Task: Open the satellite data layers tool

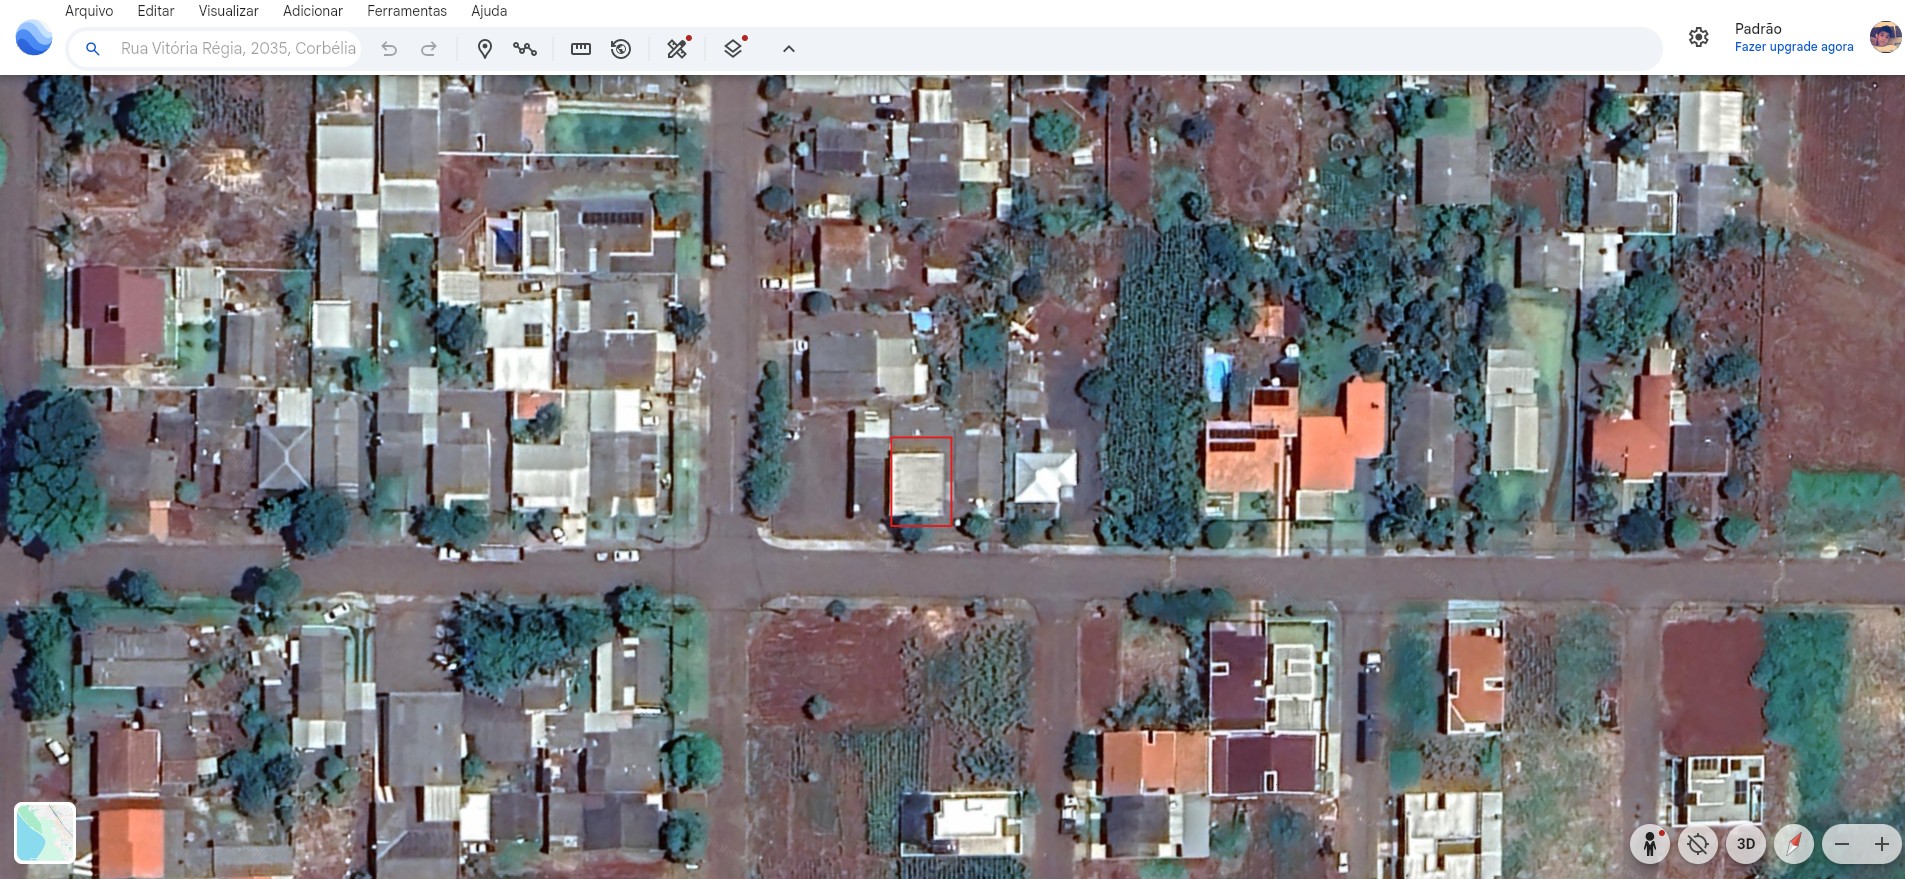Action: pos(678,48)
